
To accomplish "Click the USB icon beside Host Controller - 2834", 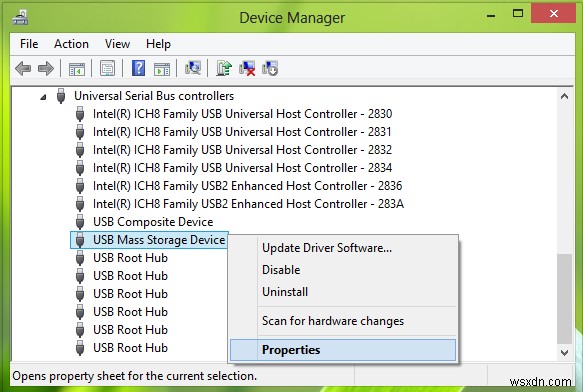I will point(80,168).
